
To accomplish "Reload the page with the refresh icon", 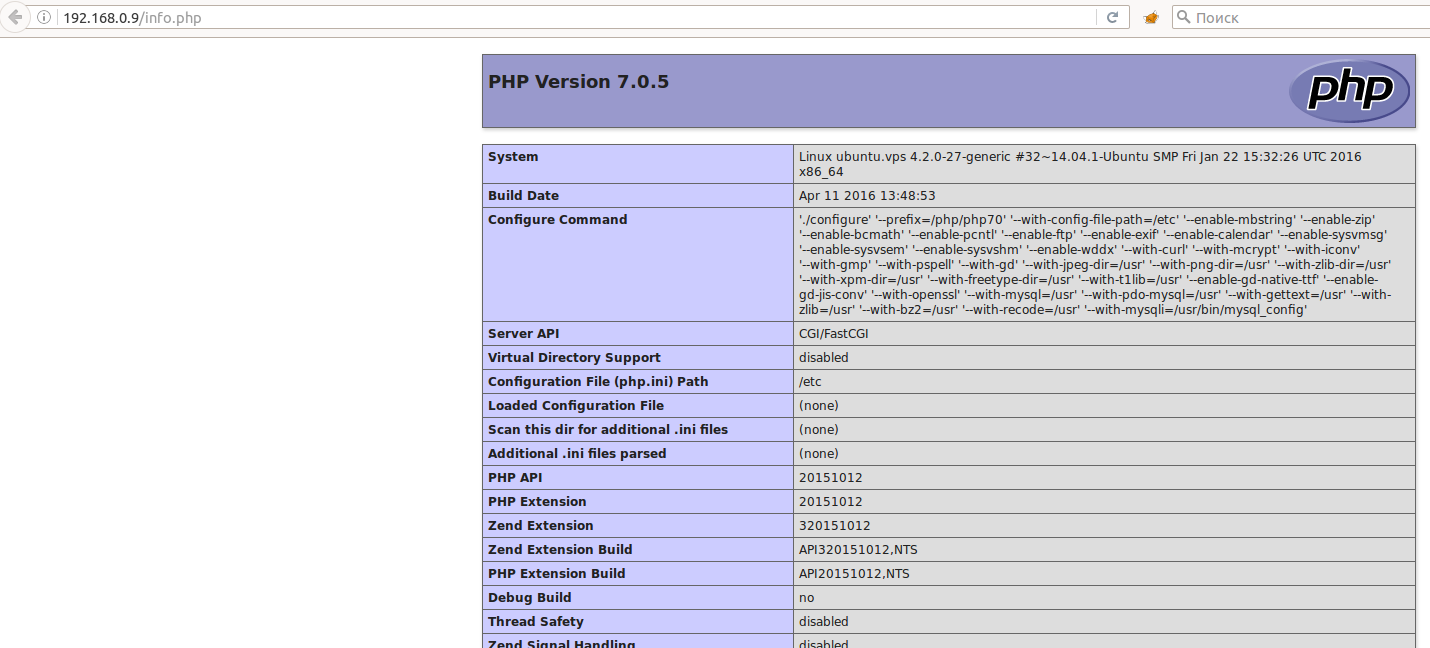I will tap(1112, 17).
